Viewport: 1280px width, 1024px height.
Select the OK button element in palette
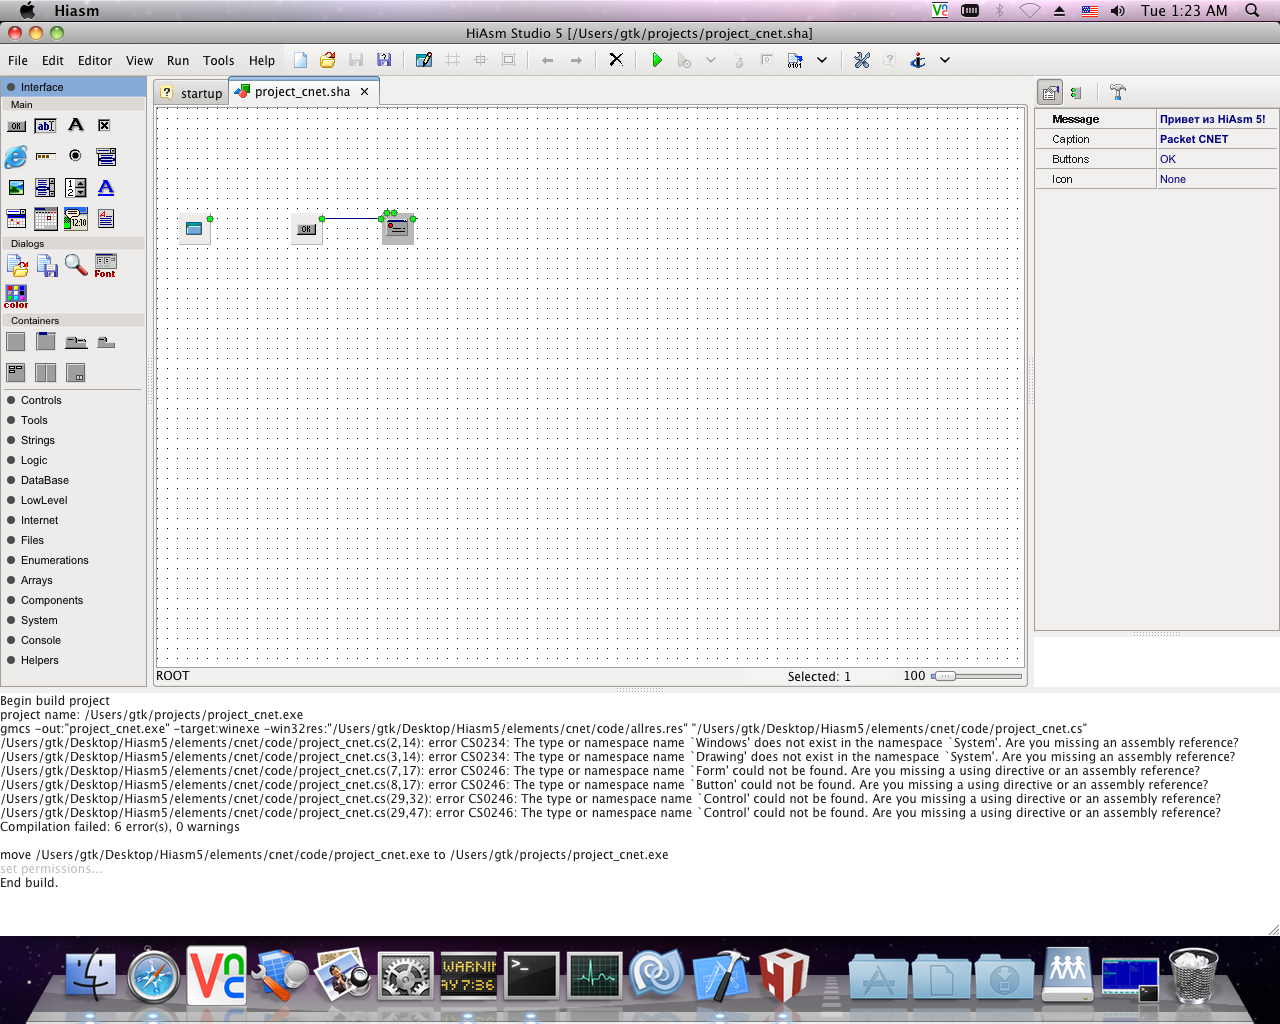click(x=17, y=126)
